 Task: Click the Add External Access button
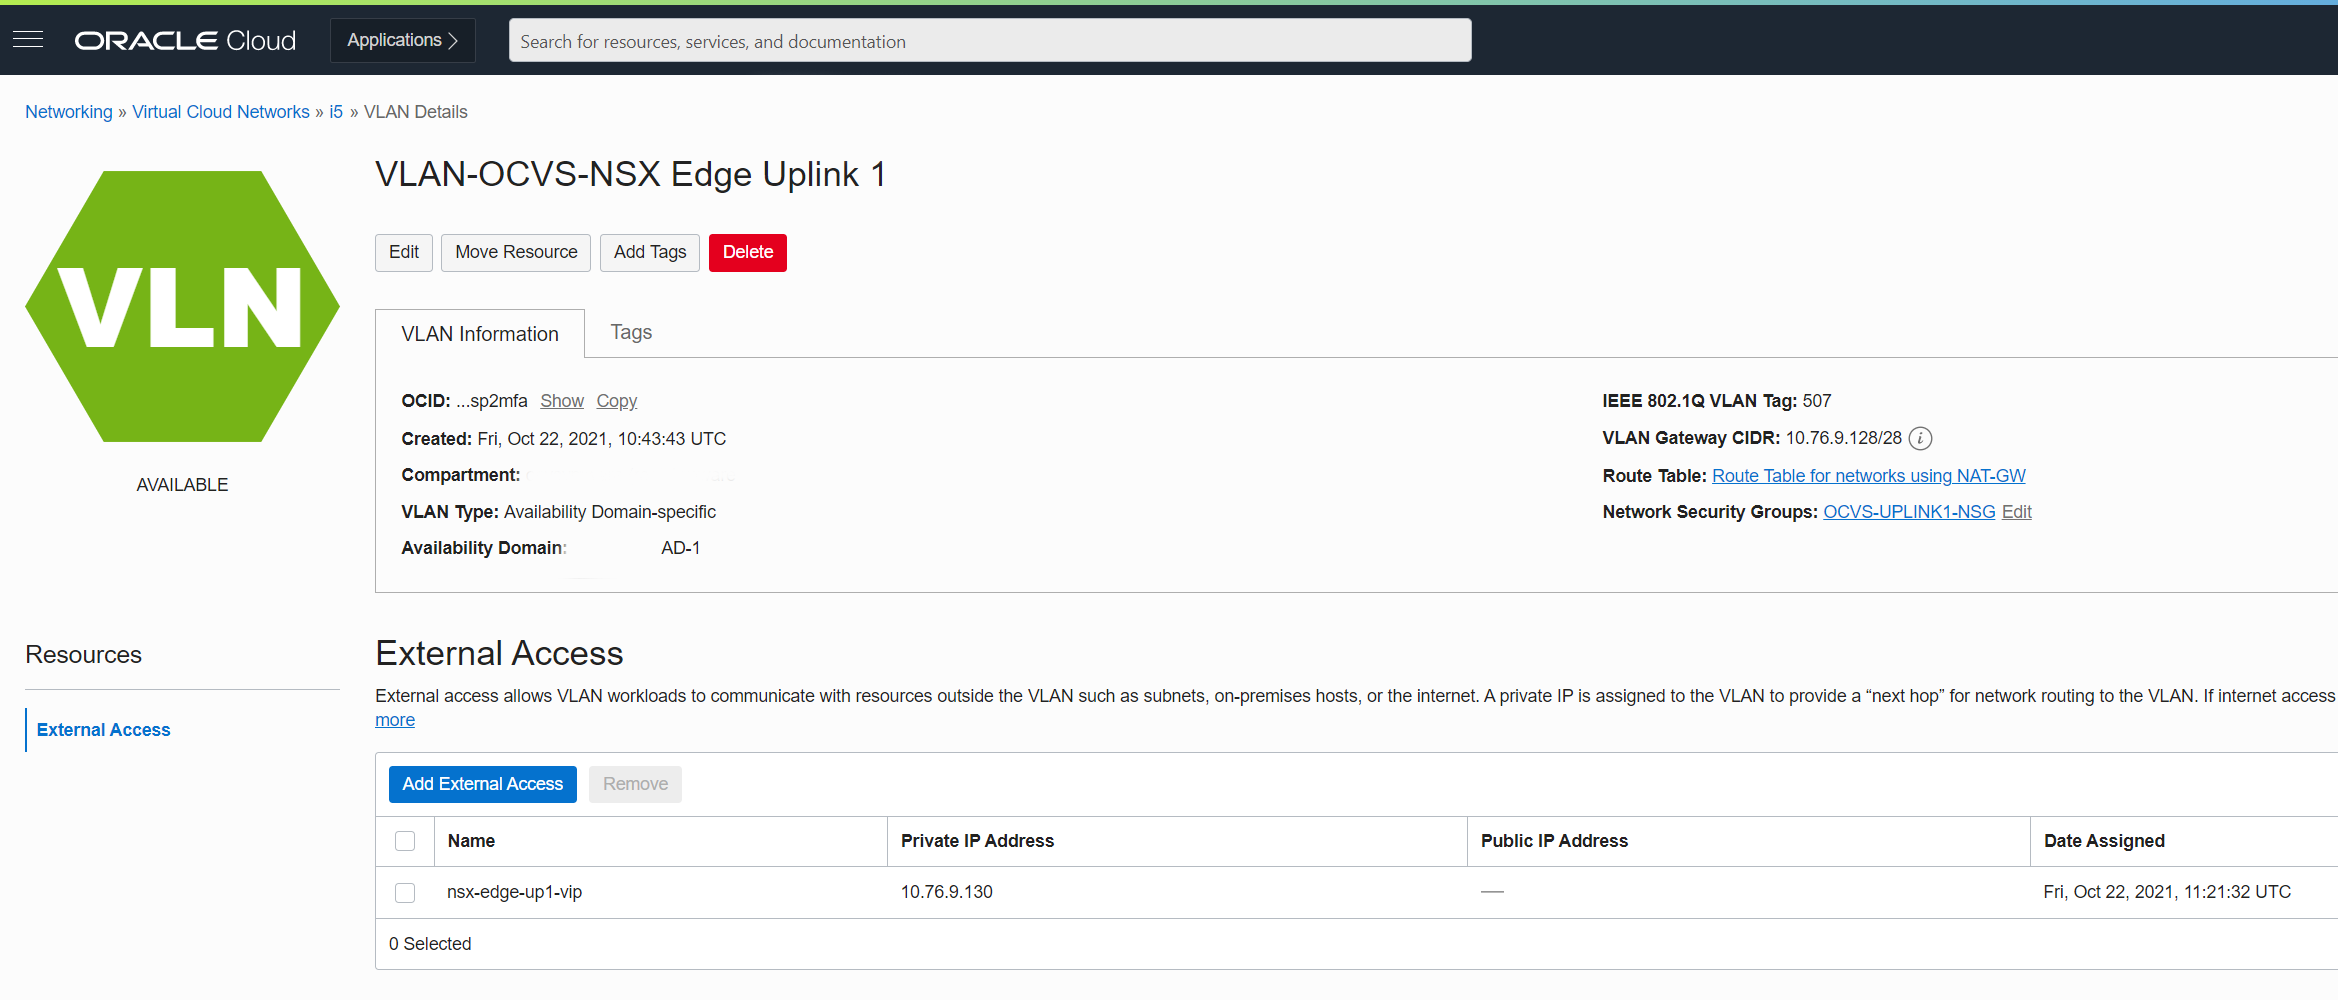[x=482, y=784]
